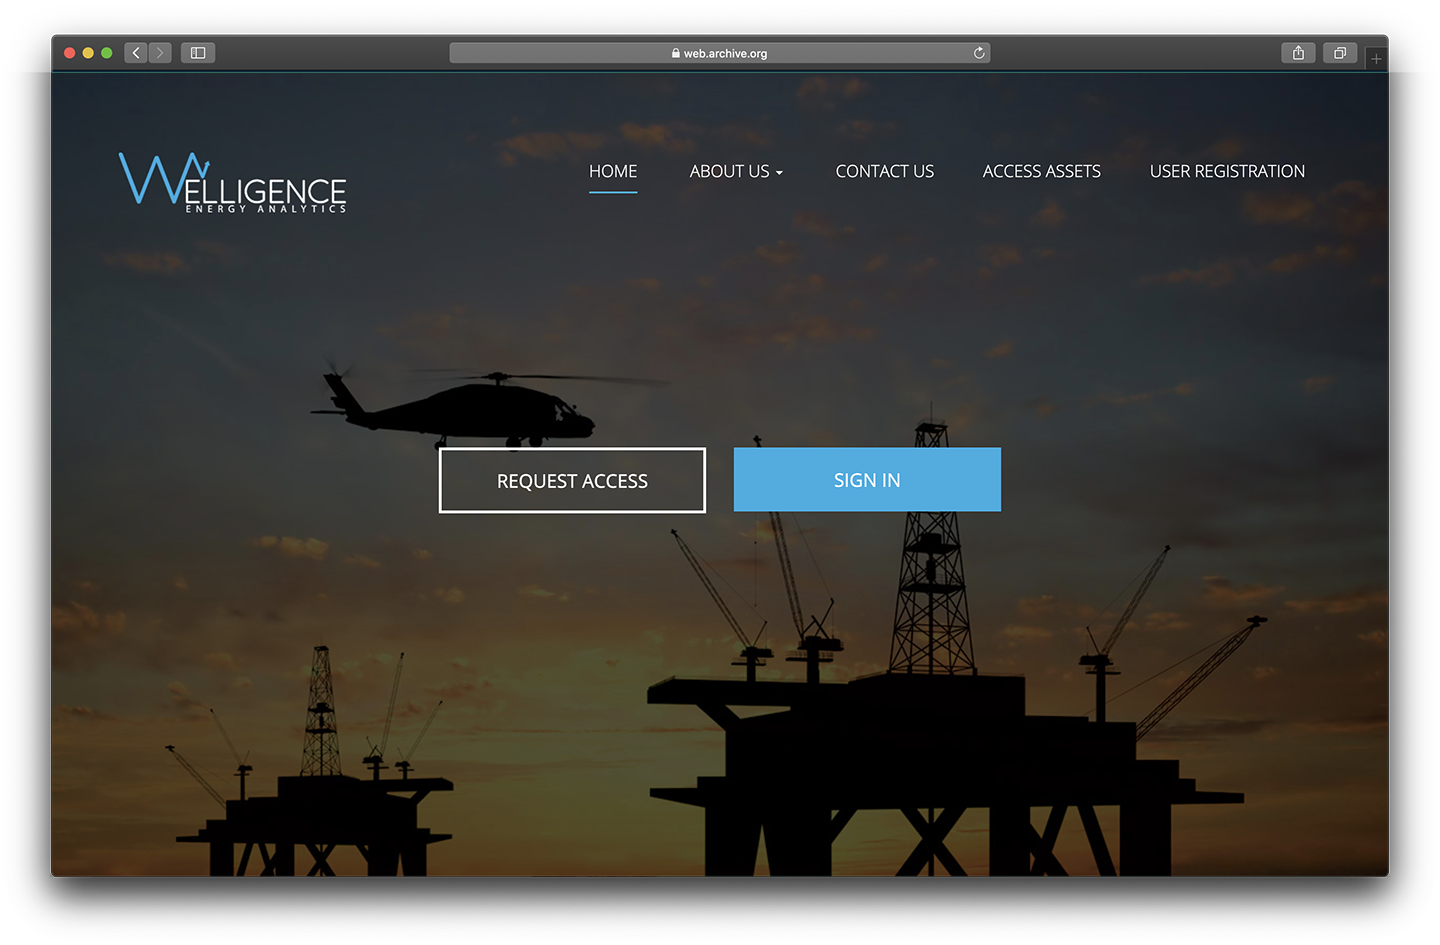Open the CONTACT US page
The image size is (1440, 945).
point(885,171)
